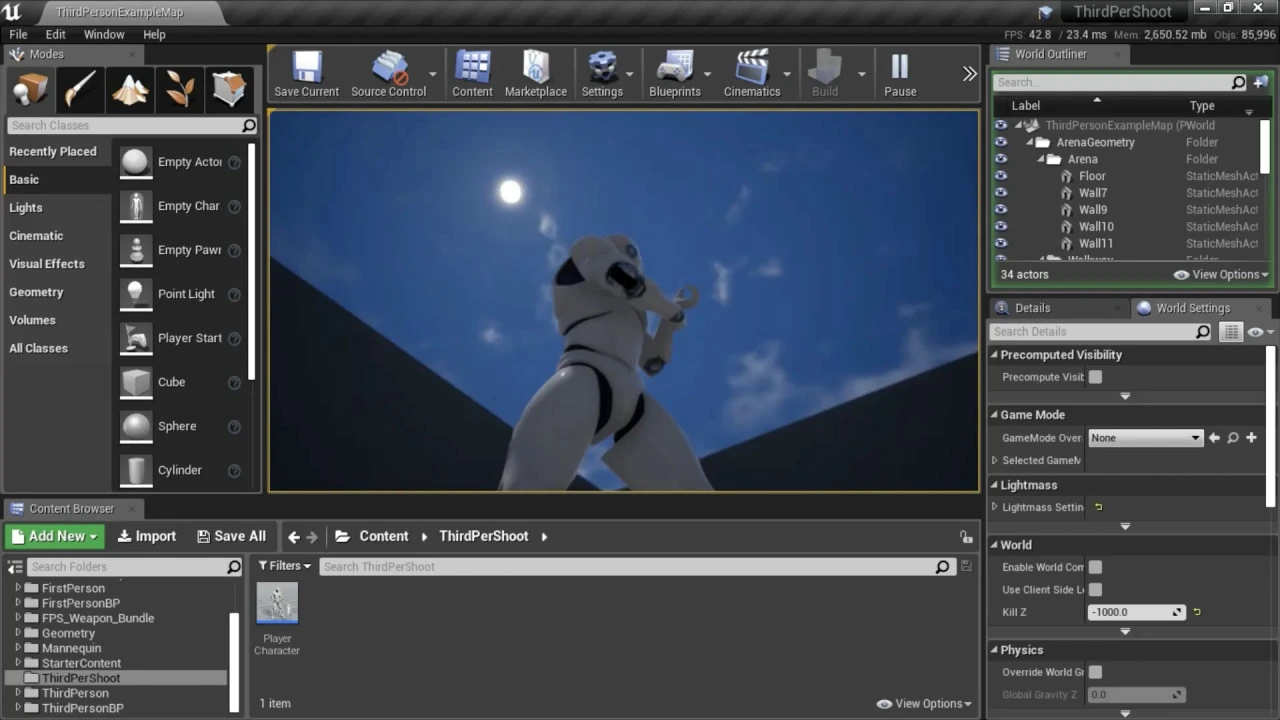Screen dimensions: 1280x720
Task: Click Save Current in the toolbar
Action: pyautogui.click(x=306, y=75)
